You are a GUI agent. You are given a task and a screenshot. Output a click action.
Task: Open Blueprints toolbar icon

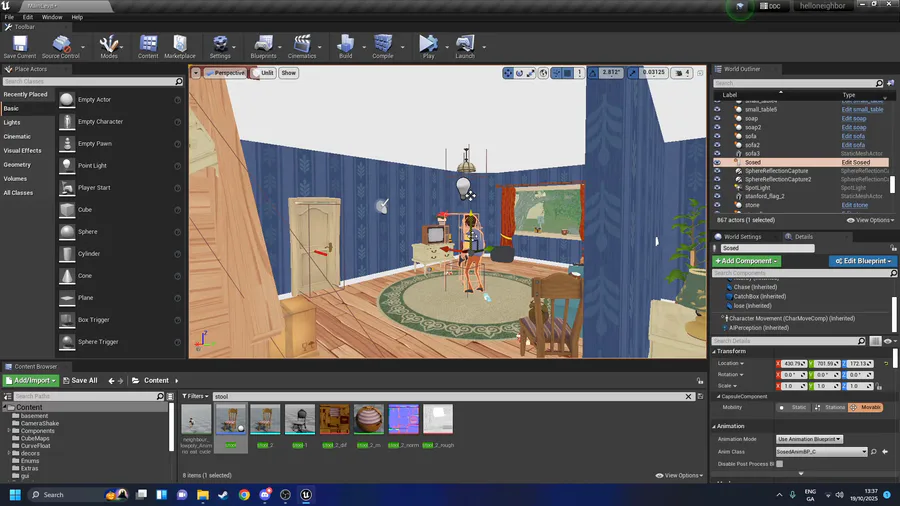[263, 47]
